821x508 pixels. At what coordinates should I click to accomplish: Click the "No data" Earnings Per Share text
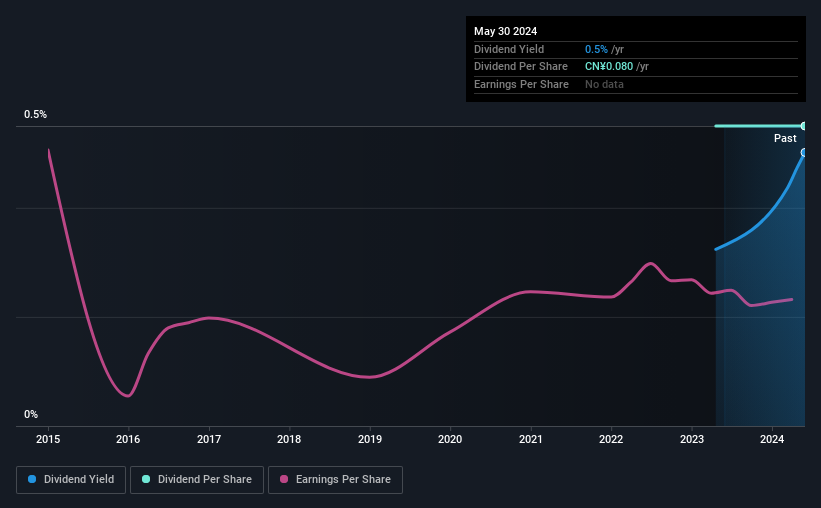(x=604, y=84)
